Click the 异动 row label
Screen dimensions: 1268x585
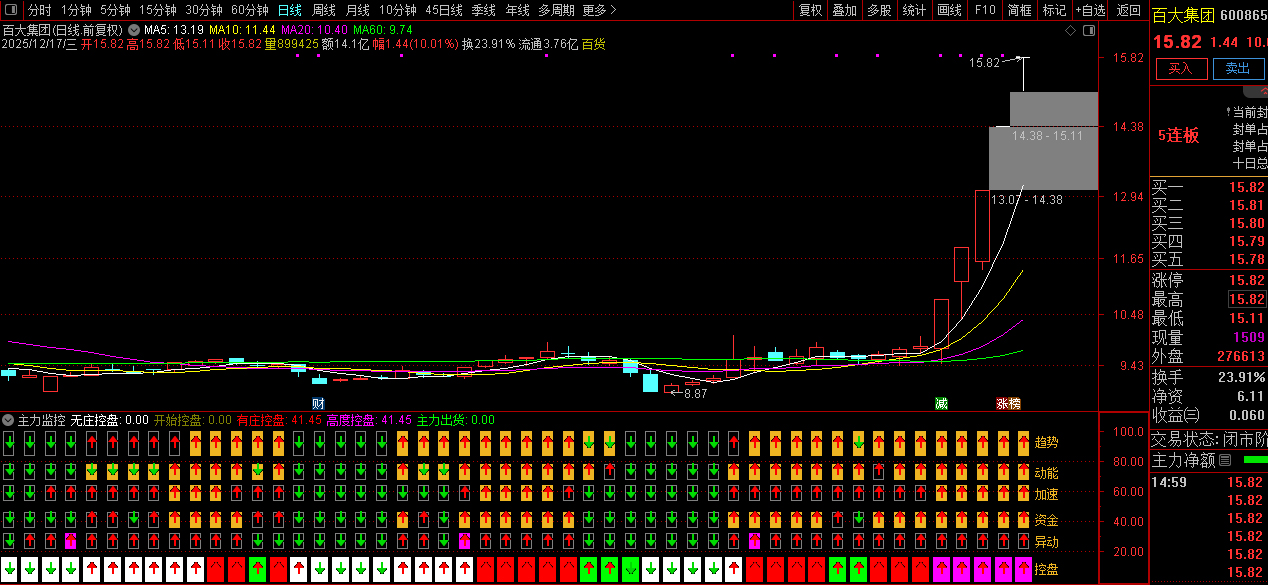click(1046, 542)
